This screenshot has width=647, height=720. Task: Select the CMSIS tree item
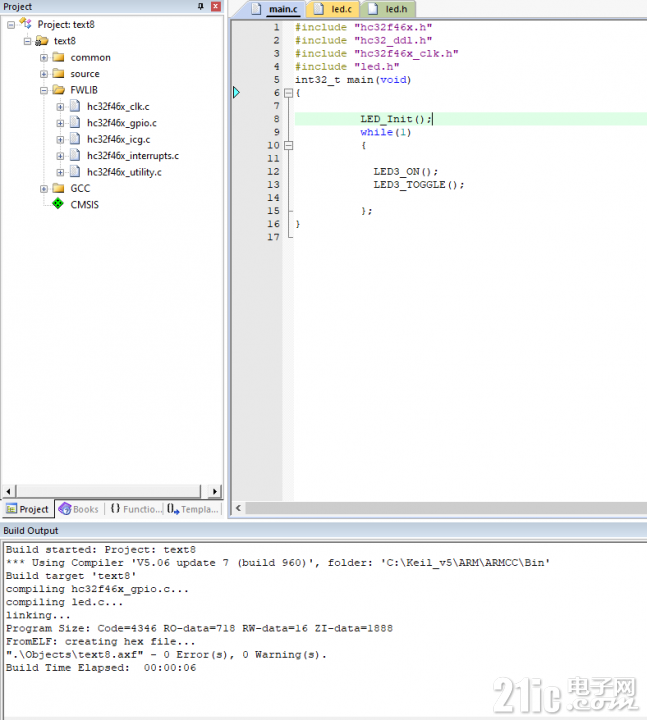click(x=84, y=205)
